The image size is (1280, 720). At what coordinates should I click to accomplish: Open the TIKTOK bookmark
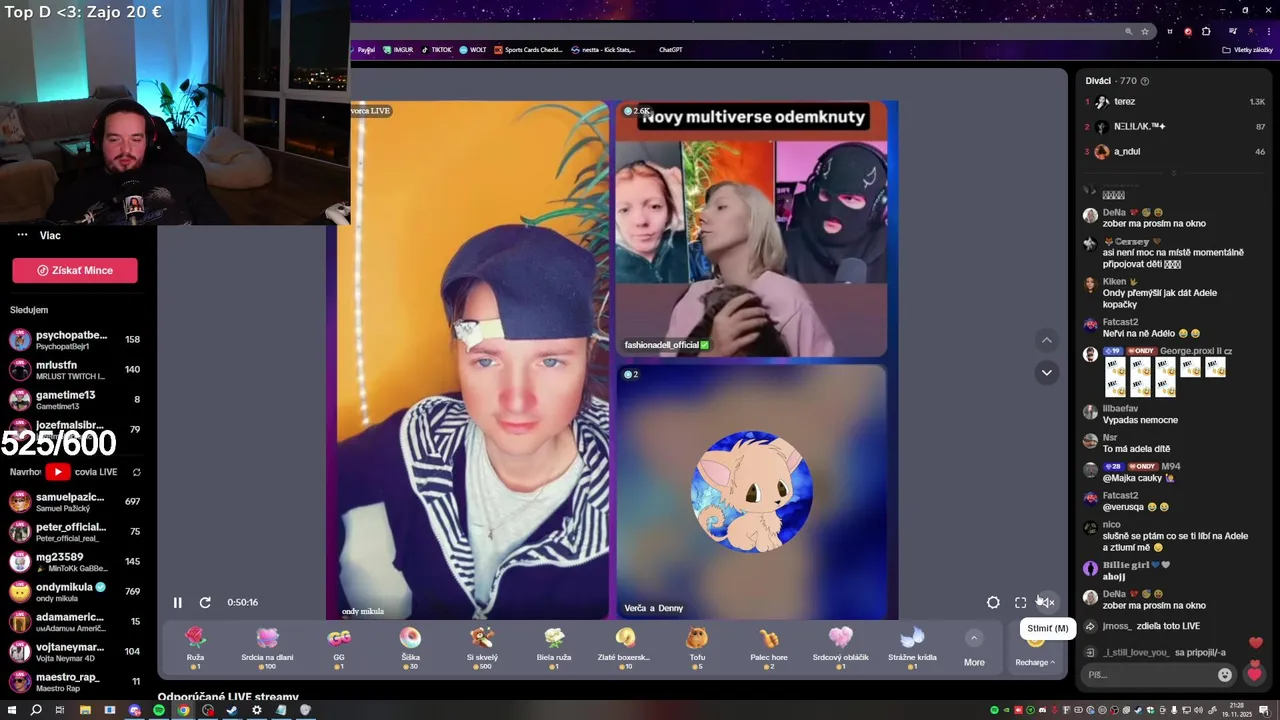point(436,49)
